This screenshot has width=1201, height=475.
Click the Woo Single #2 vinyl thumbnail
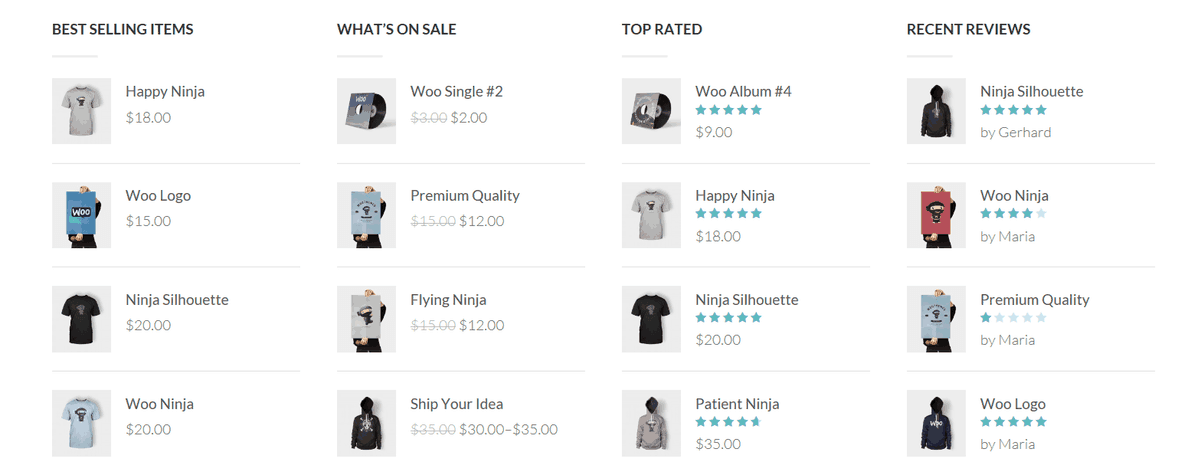click(x=366, y=112)
